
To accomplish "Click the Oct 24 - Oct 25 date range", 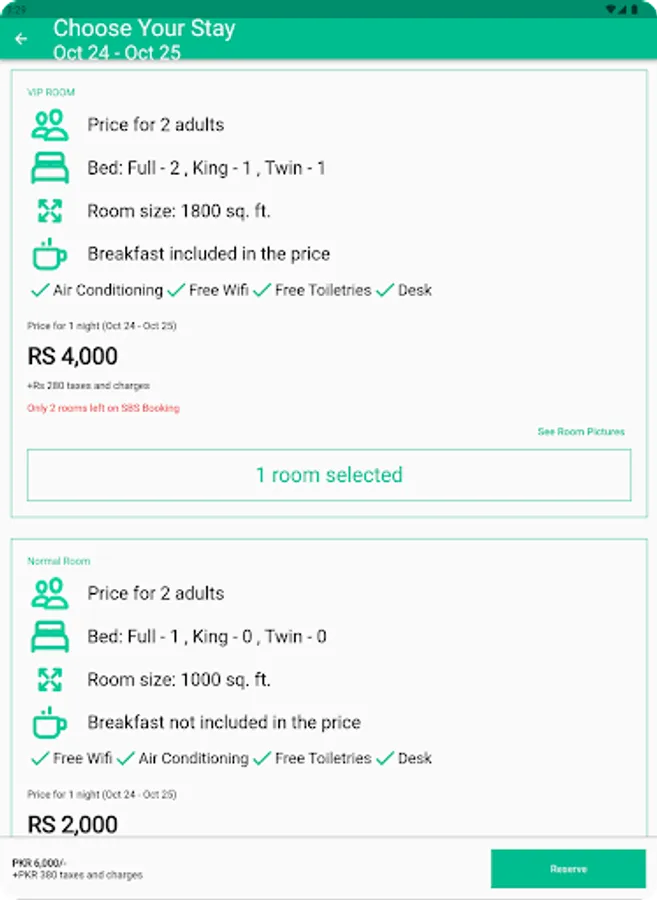I will click(117, 52).
